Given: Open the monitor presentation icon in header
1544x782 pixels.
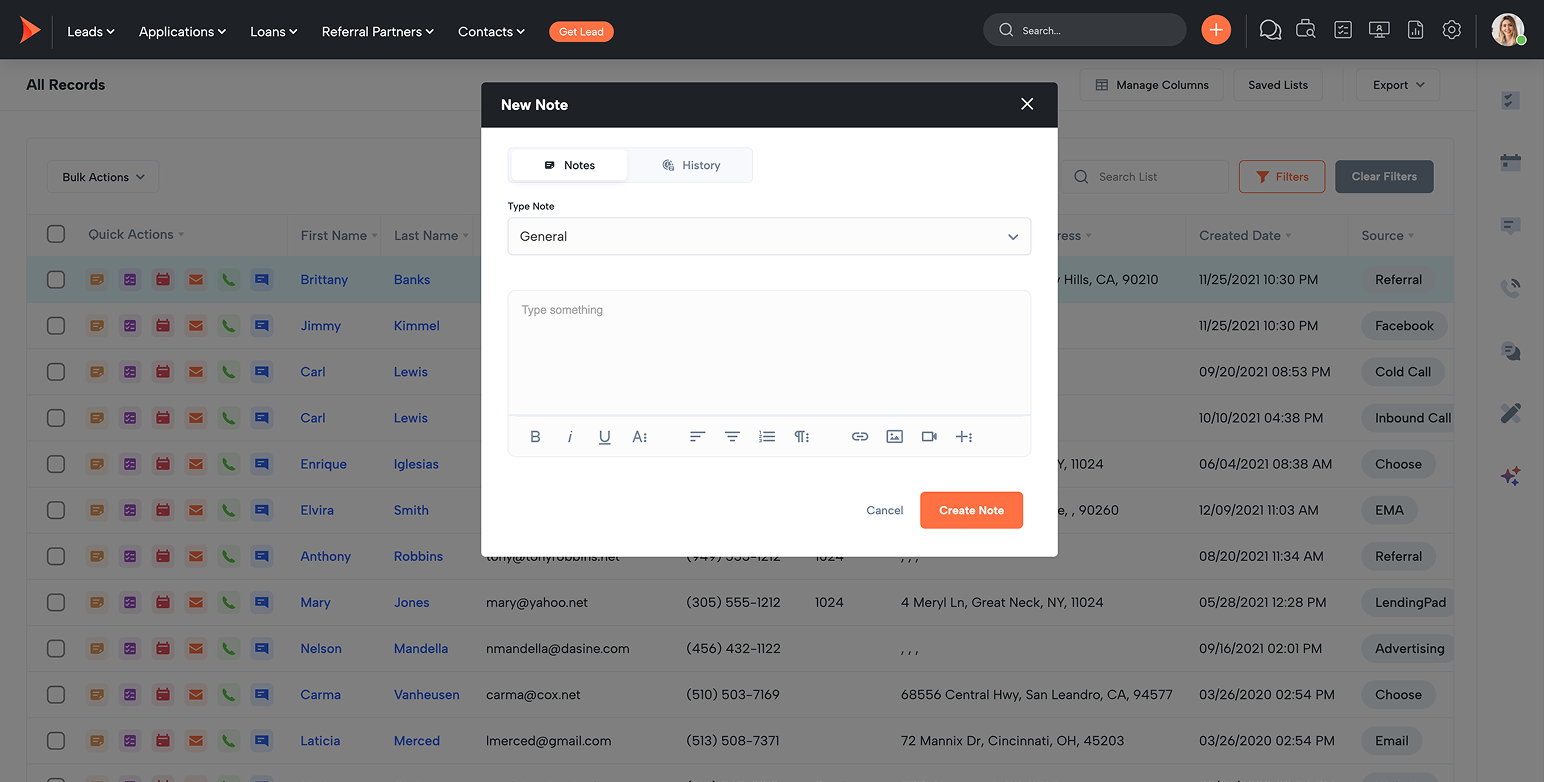Looking at the screenshot, I should click(1379, 30).
